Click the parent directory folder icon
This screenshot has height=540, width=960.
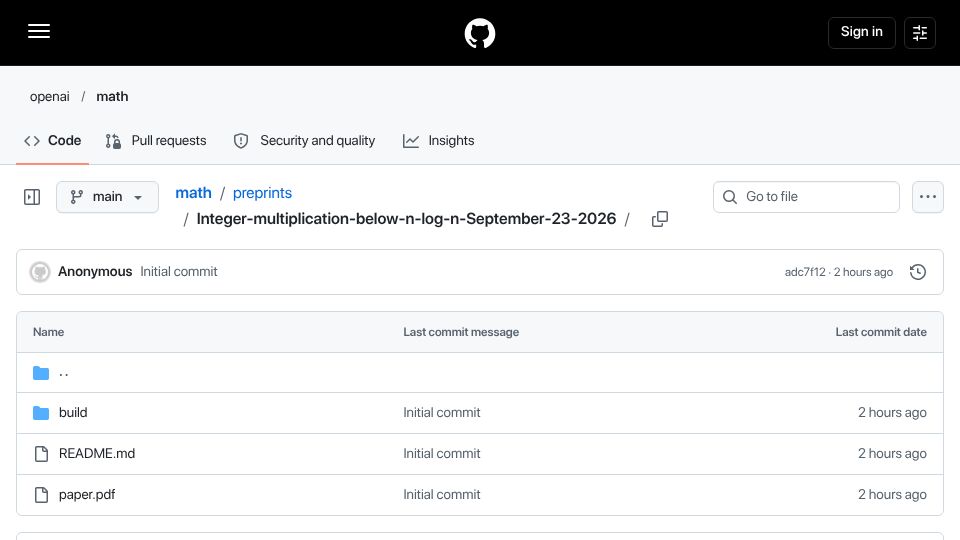pos(41,373)
